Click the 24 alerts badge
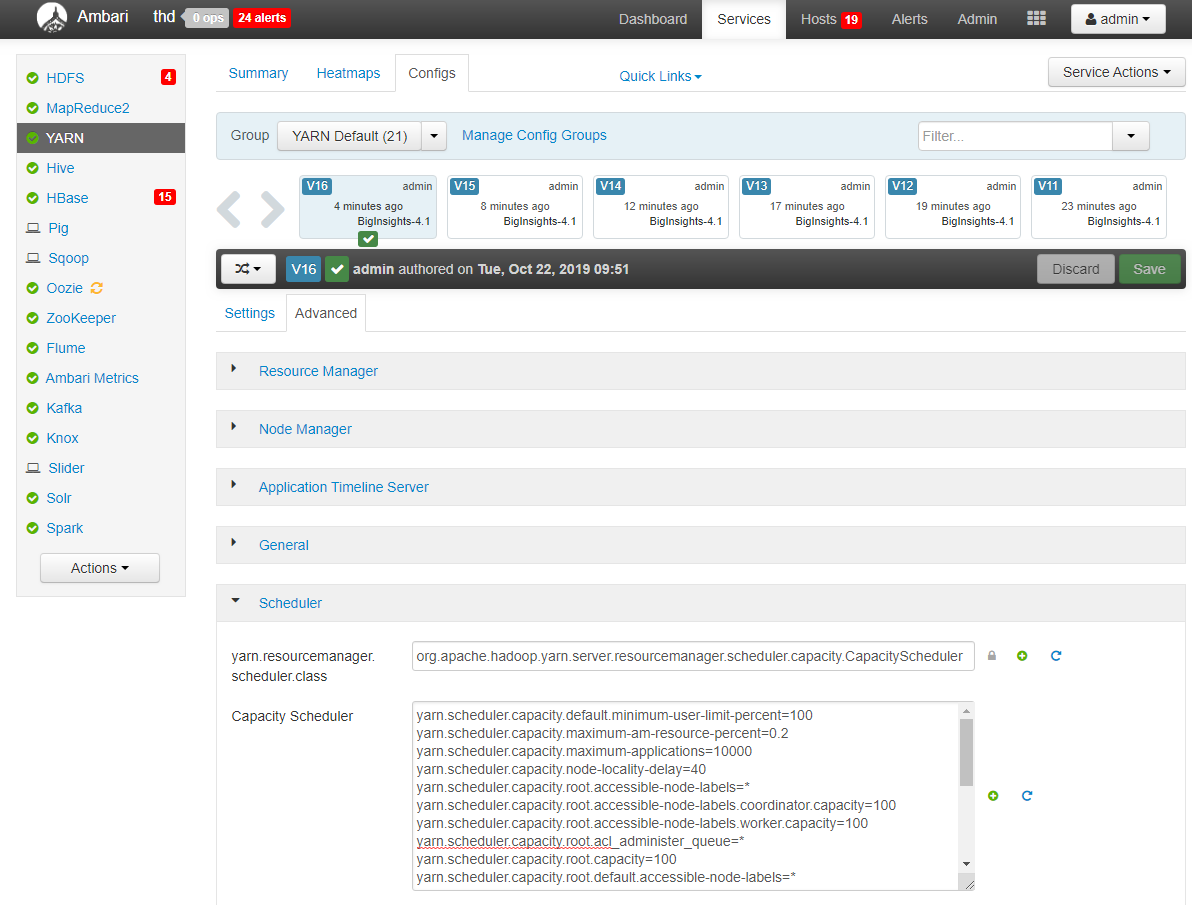This screenshot has width=1192, height=905. click(262, 17)
